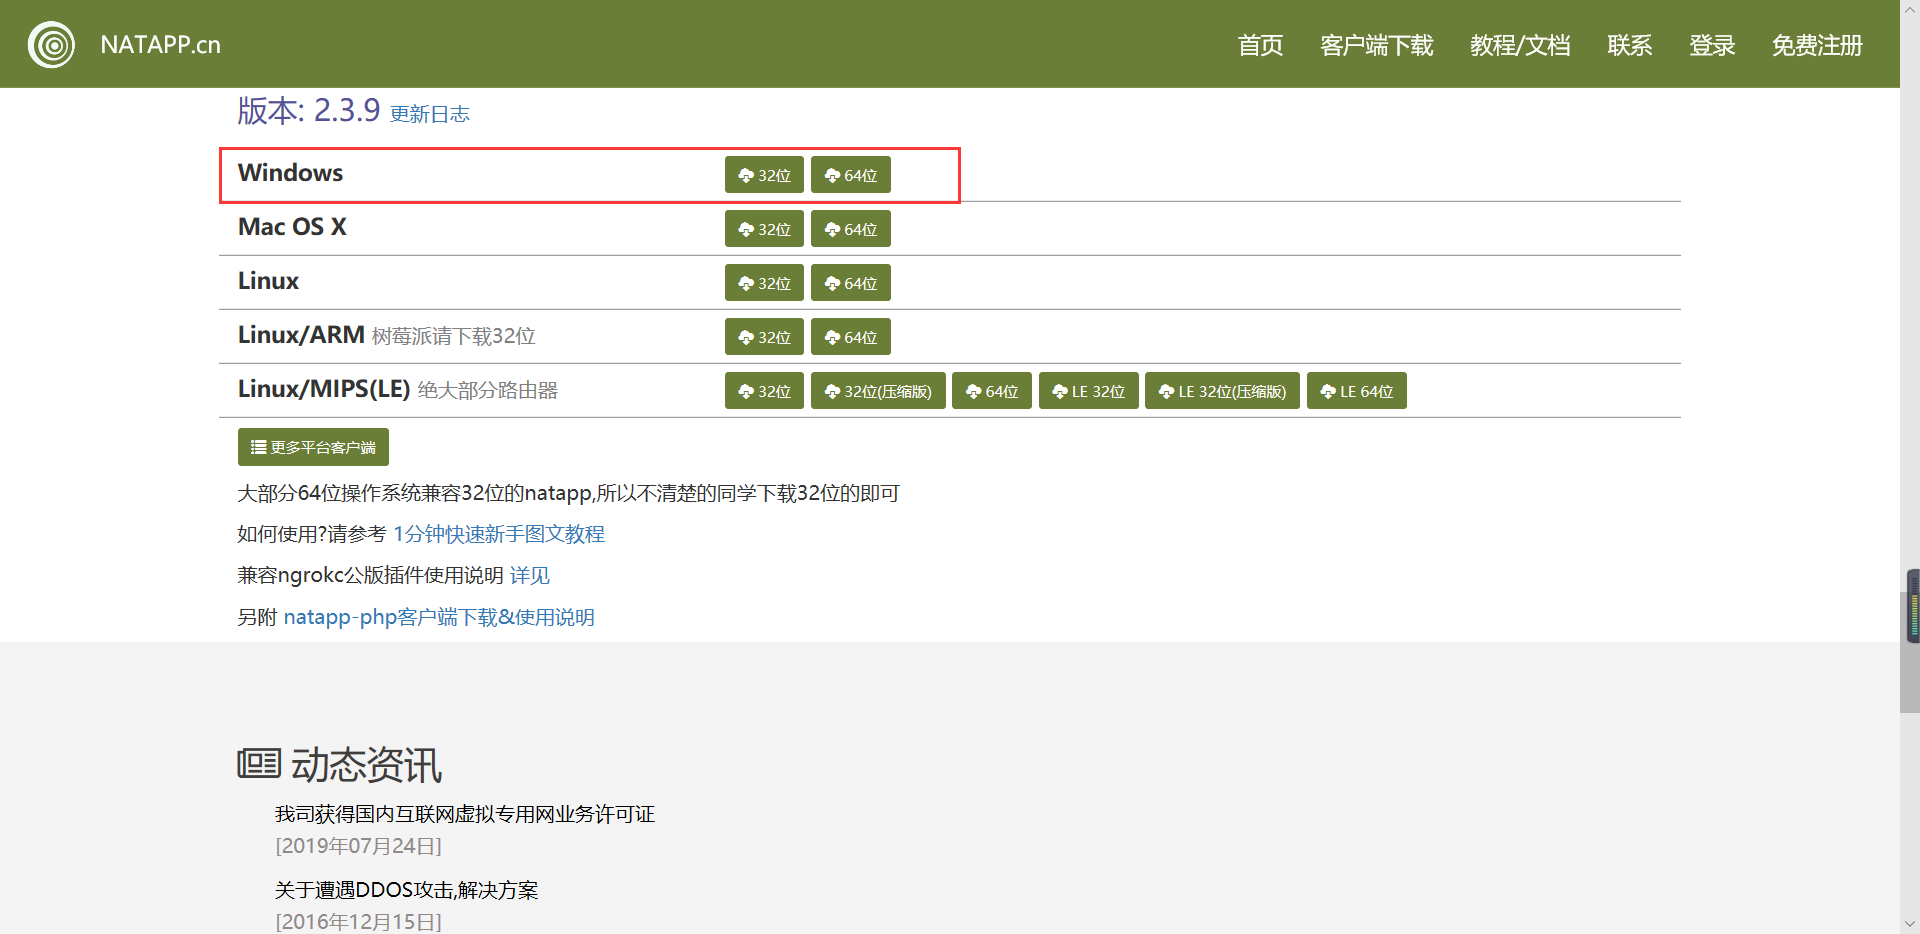This screenshot has width=1920, height=934.
Task: Click the [2016年12月15日] date
Action: 358,922
